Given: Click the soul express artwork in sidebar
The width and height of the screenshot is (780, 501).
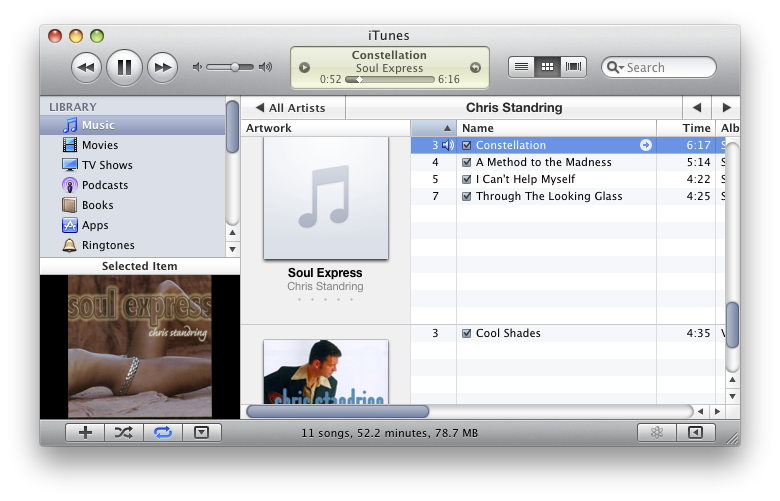Looking at the screenshot, I should (x=140, y=347).
